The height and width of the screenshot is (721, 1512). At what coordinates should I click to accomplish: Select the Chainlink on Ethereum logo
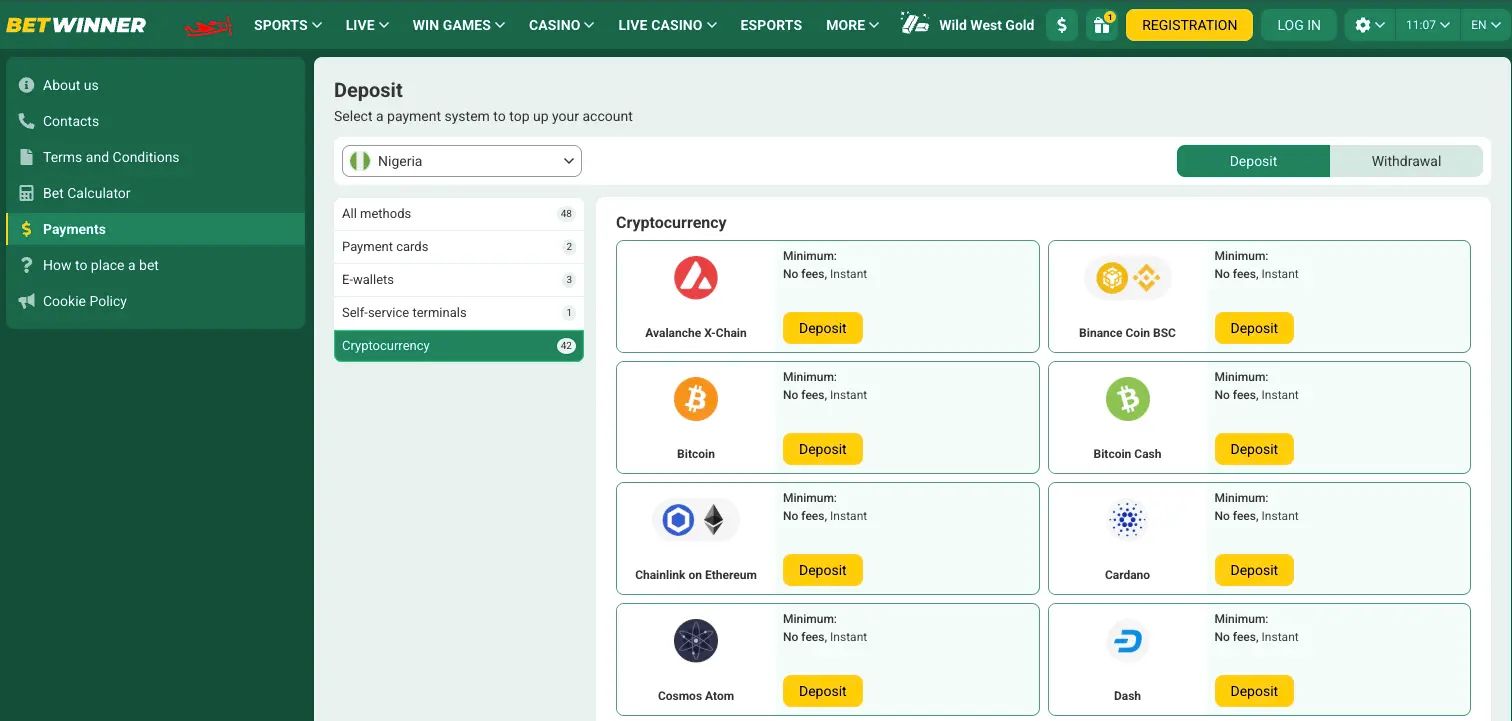coord(696,520)
